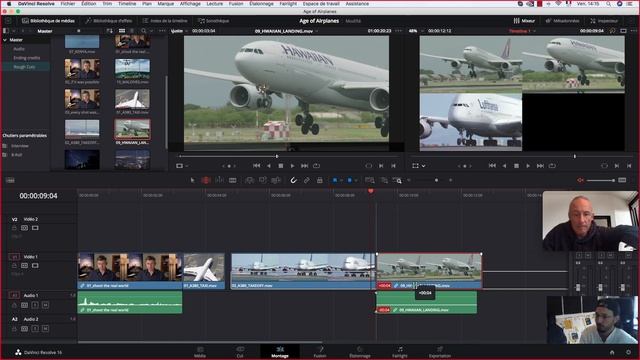Switch to the Fairlight page tab
The width and height of the screenshot is (640, 360).
click(400, 351)
